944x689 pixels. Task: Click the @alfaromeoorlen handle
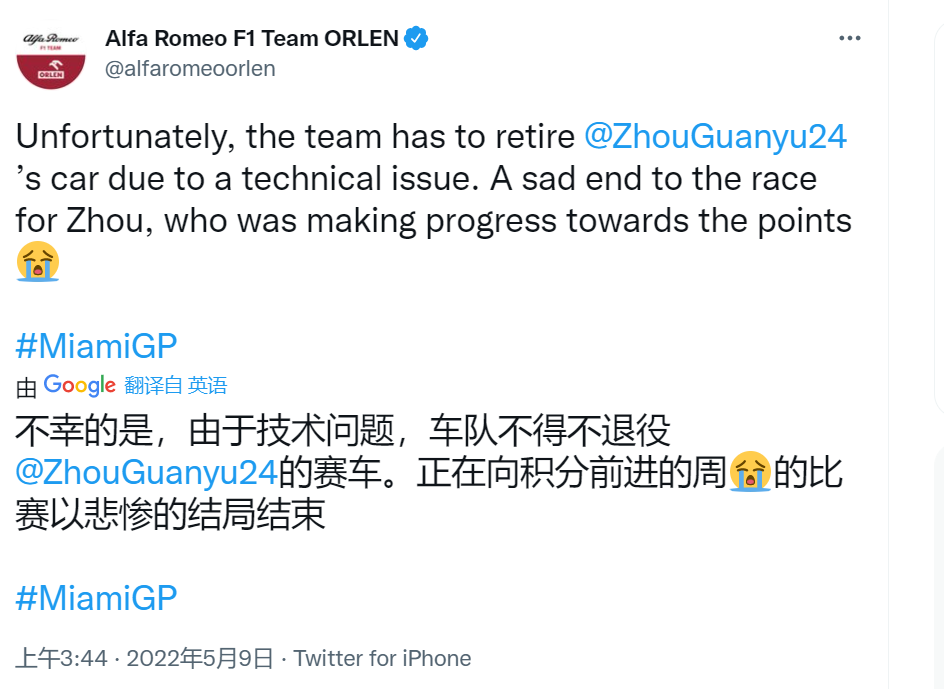coord(190,68)
